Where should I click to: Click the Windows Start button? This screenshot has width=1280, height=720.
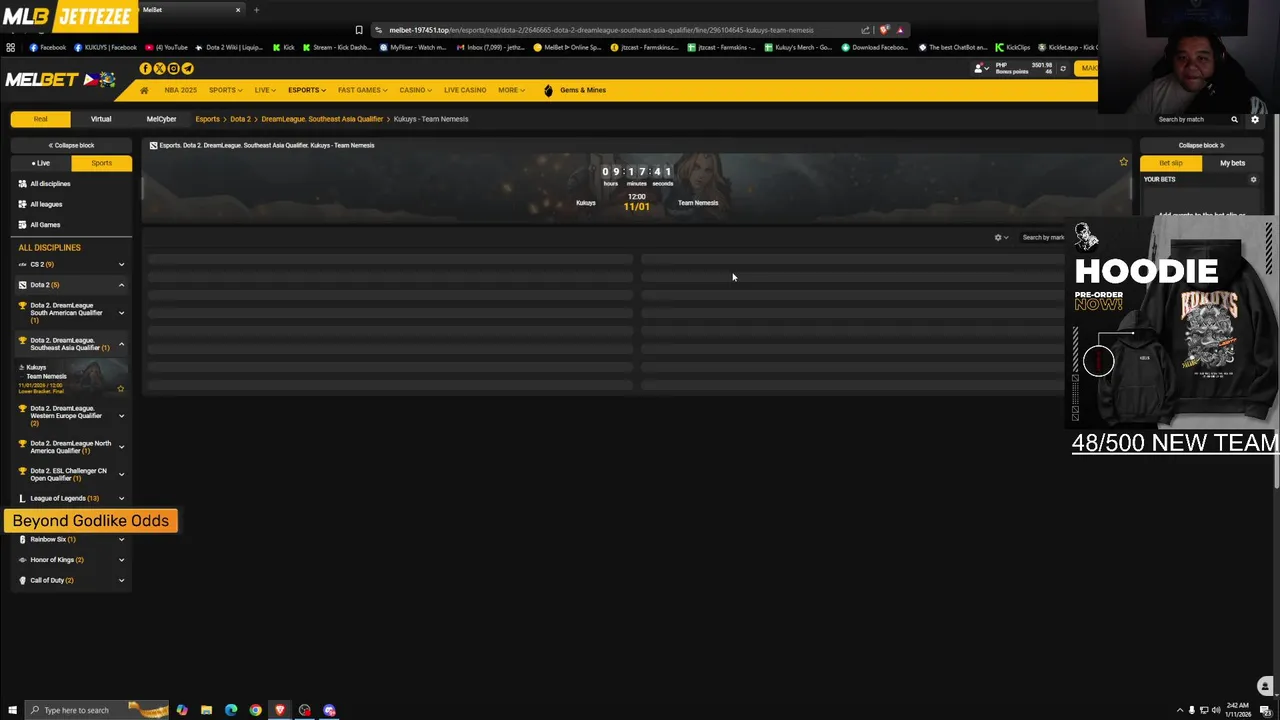12,710
